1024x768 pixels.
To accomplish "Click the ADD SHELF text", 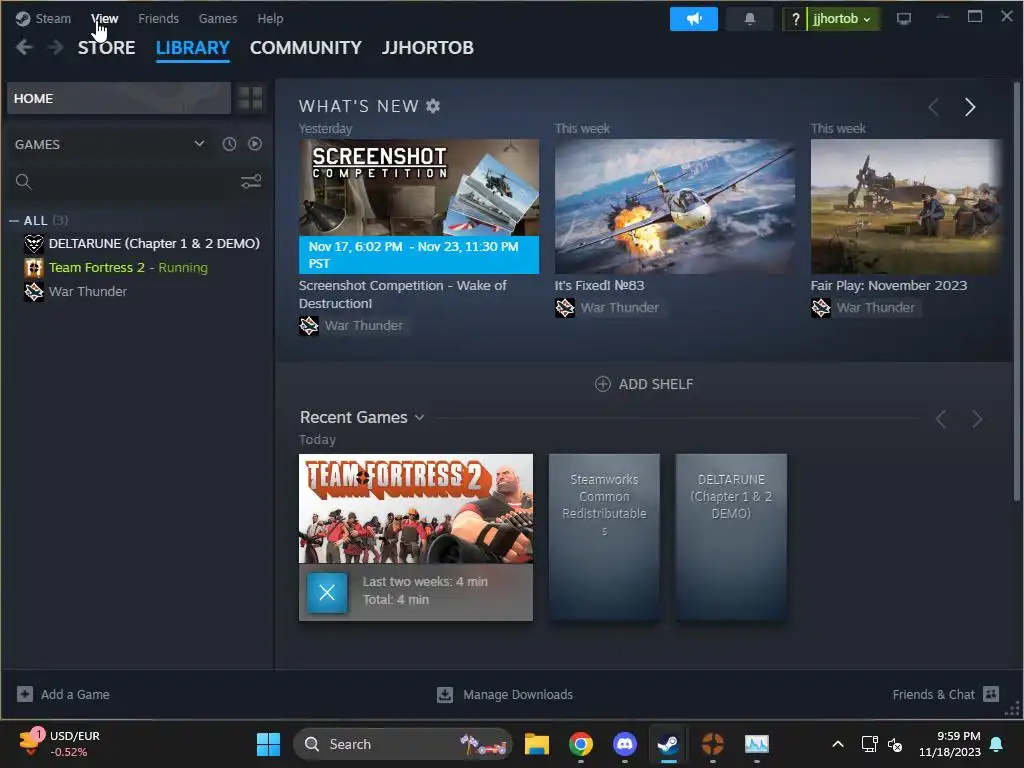I will tap(656, 384).
